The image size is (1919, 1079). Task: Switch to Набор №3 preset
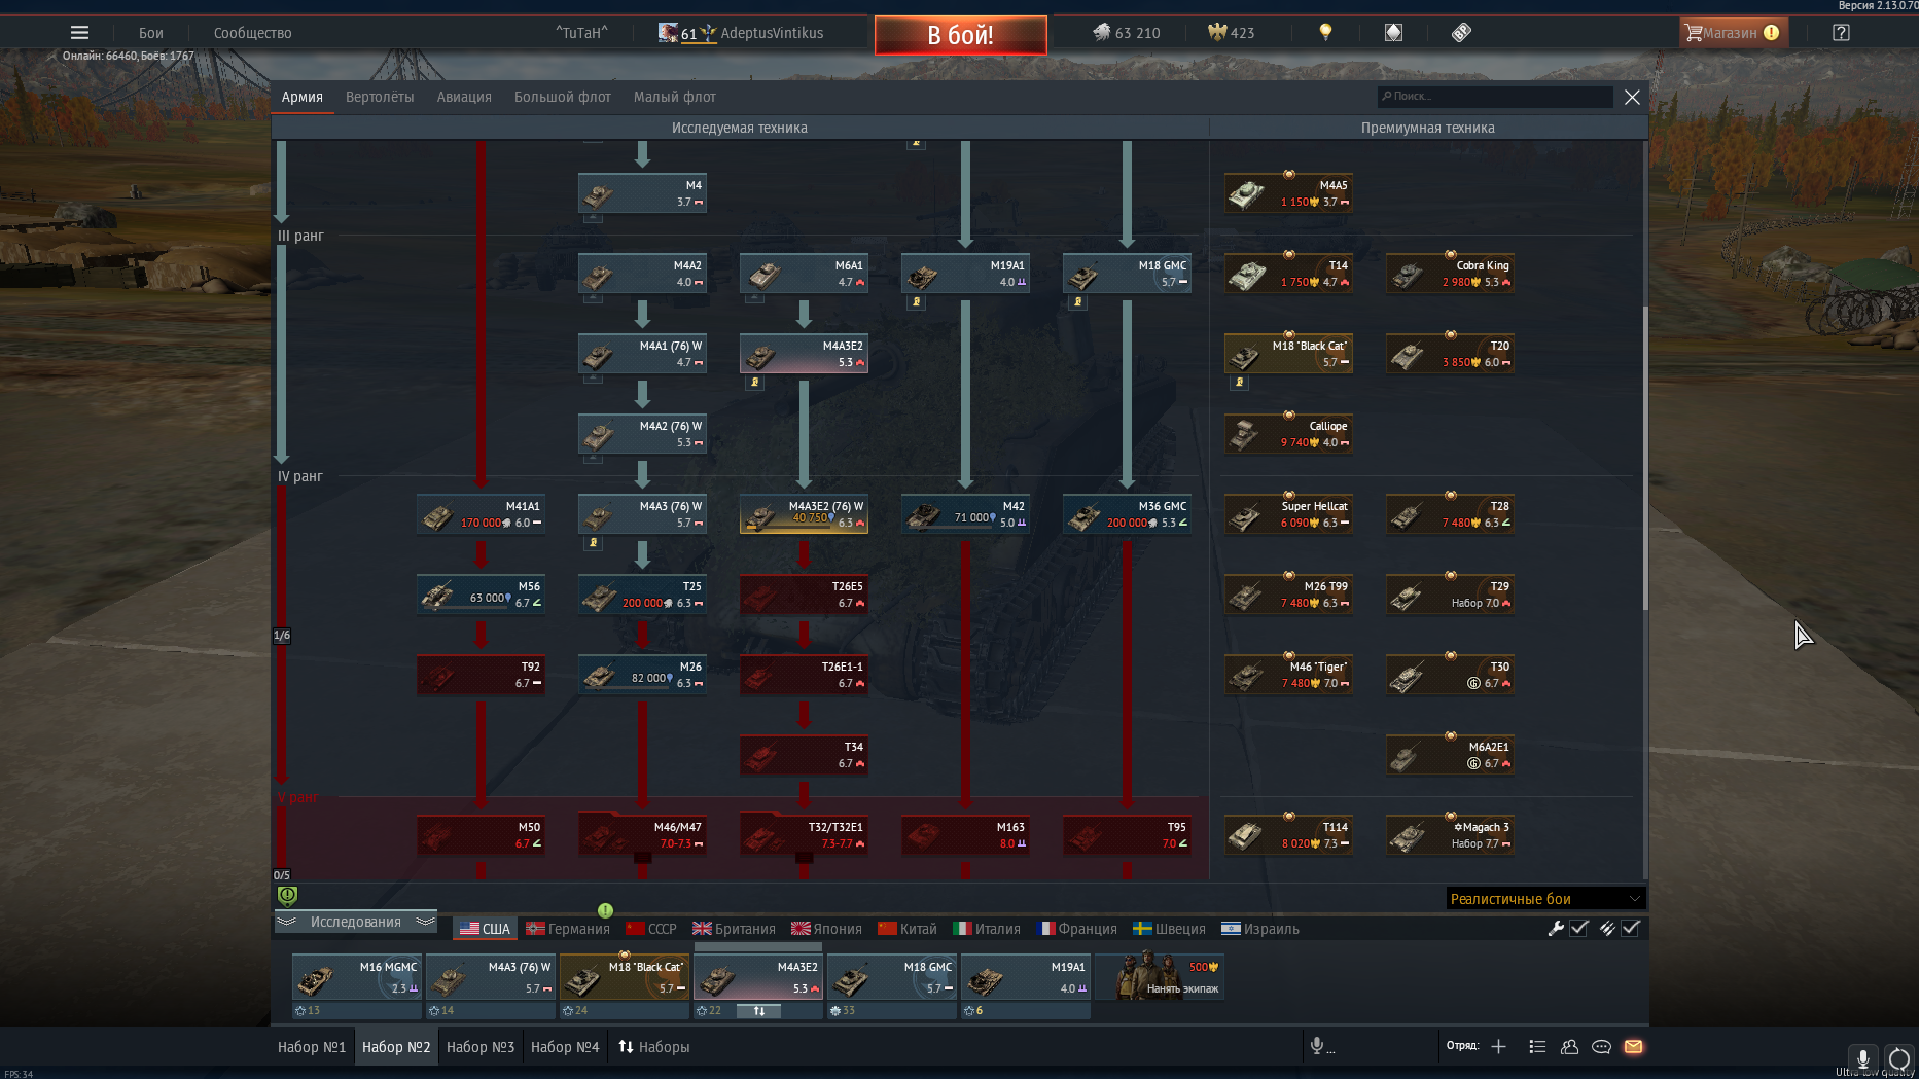480,1047
